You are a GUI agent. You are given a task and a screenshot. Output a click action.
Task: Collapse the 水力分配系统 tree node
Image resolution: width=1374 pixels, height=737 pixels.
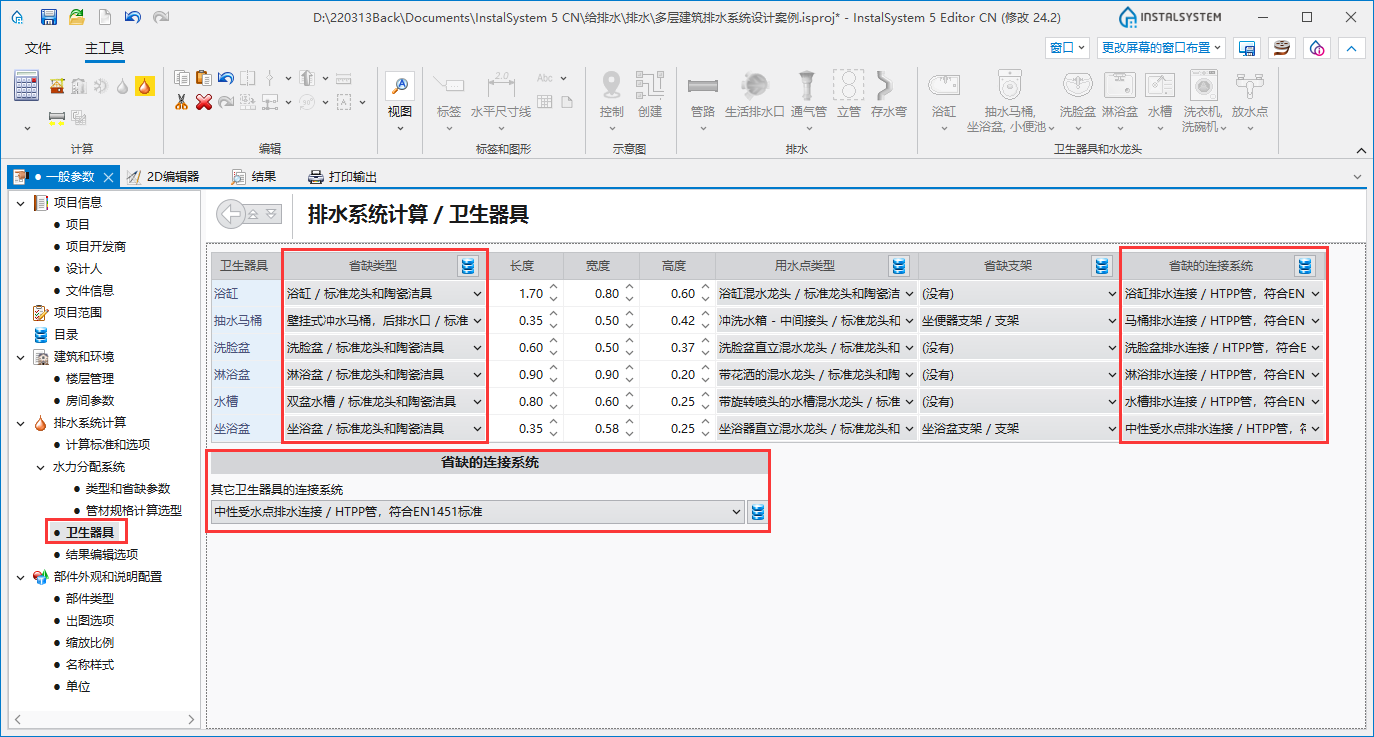(40, 467)
